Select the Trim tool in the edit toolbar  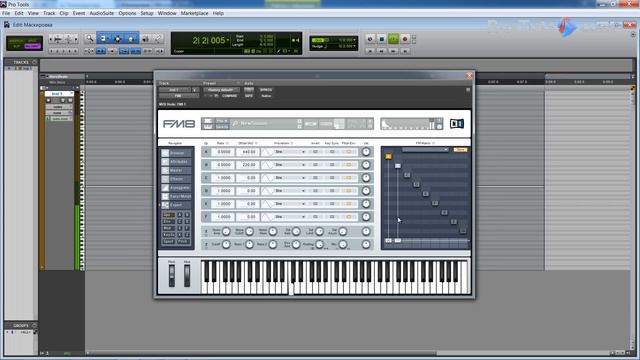pos(104,39)
